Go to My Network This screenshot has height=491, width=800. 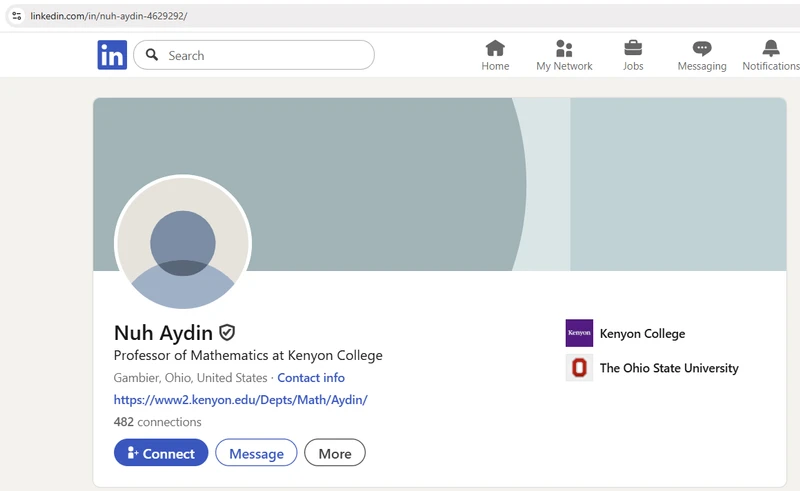click(x=564, y=49)
